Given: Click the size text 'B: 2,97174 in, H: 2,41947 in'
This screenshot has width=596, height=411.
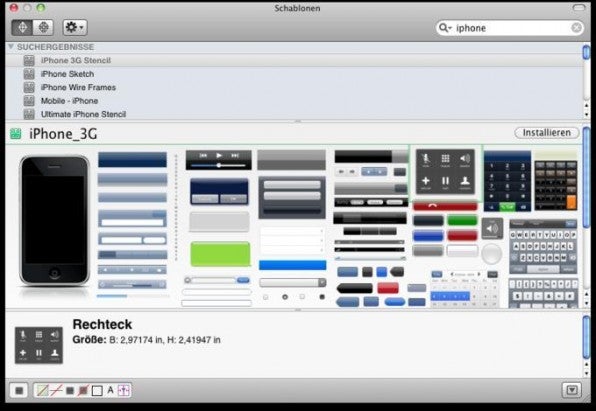Looking at the screenshot, I should 165,340.
